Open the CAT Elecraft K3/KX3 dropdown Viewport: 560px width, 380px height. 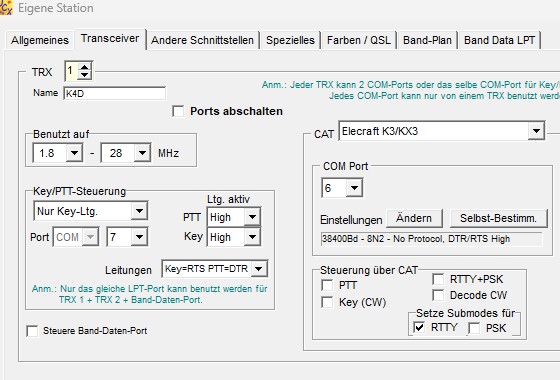coord(536,131)
